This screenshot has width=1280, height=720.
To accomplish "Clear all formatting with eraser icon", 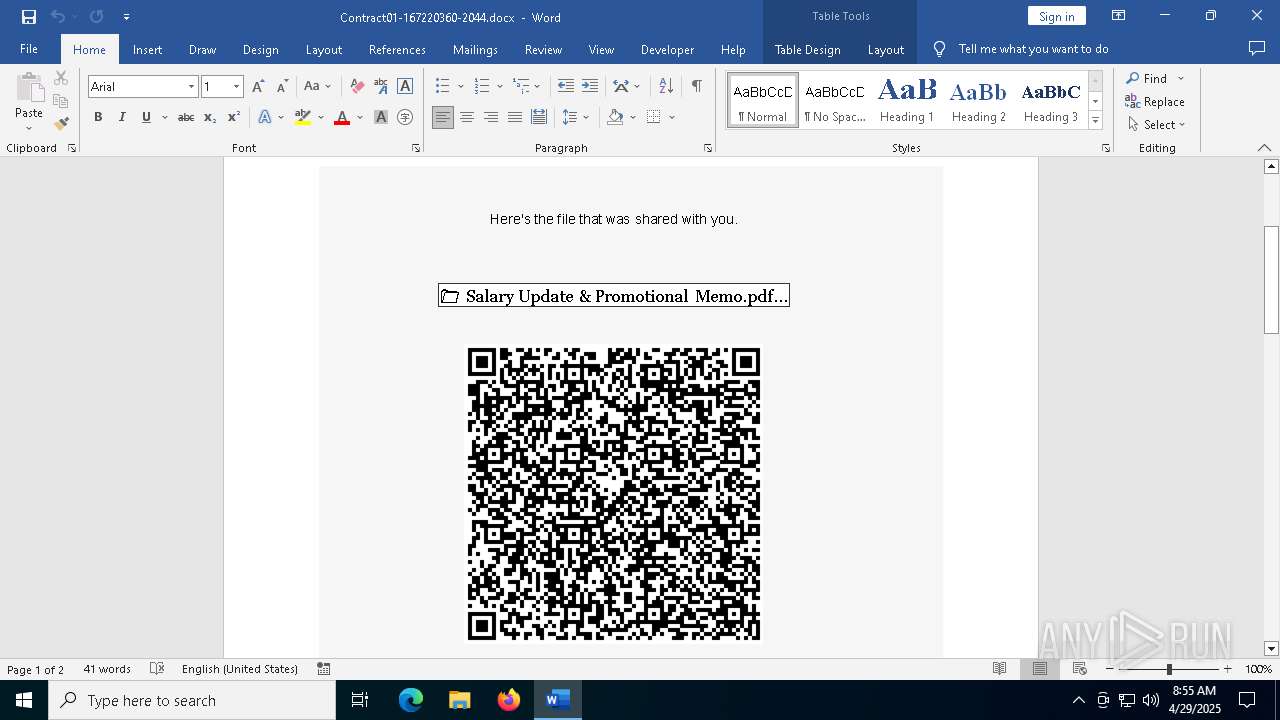I will [x=357, y=87].
